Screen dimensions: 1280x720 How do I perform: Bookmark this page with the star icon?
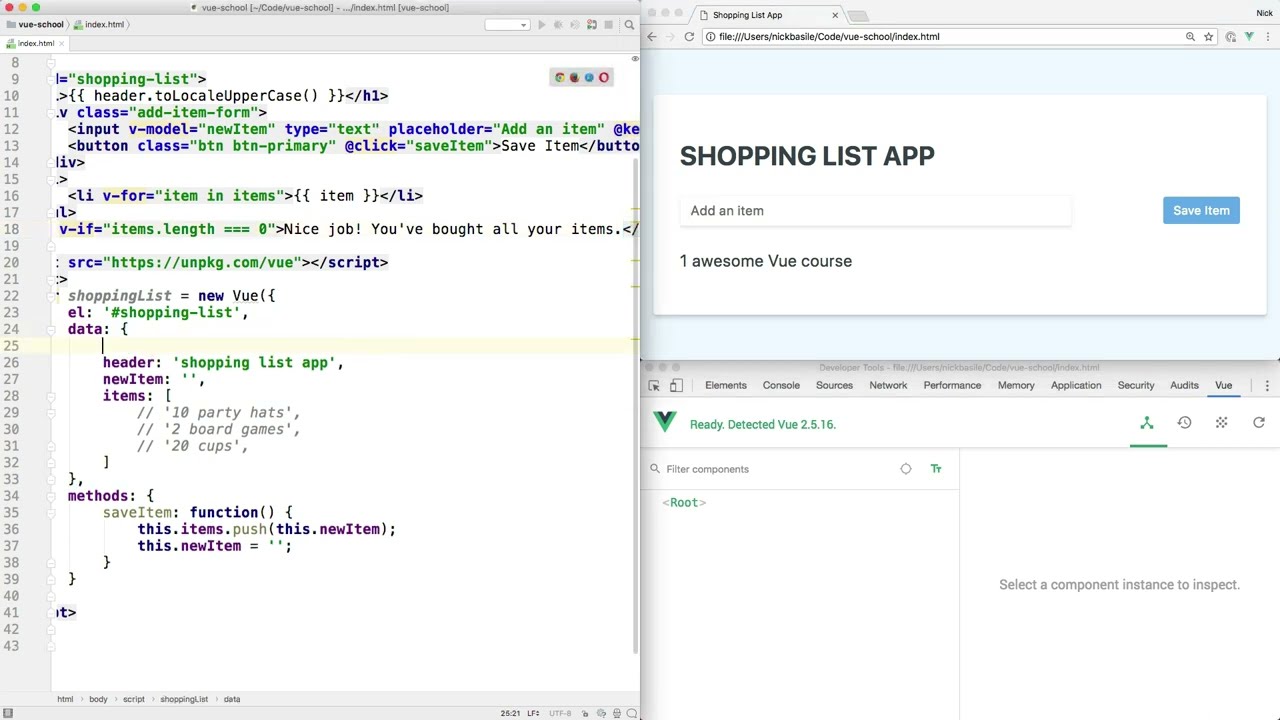(x=1208, y=37)
